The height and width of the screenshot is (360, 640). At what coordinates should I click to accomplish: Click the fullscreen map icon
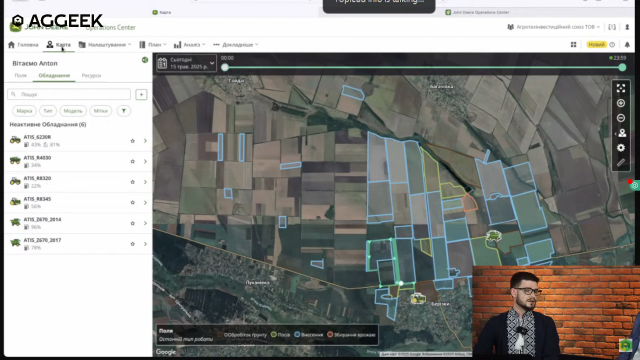pos(621,88)
